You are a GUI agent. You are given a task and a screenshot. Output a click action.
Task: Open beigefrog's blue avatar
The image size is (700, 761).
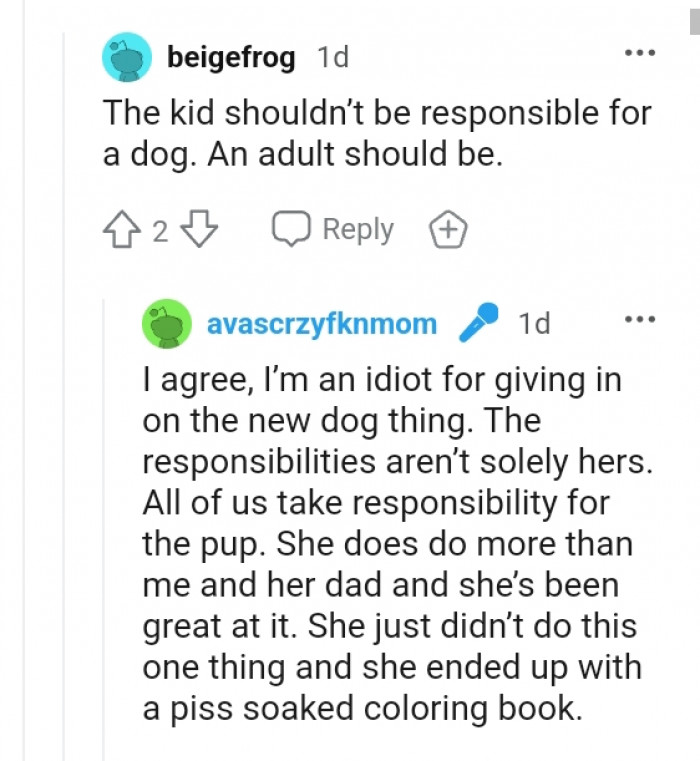point(127,58)
